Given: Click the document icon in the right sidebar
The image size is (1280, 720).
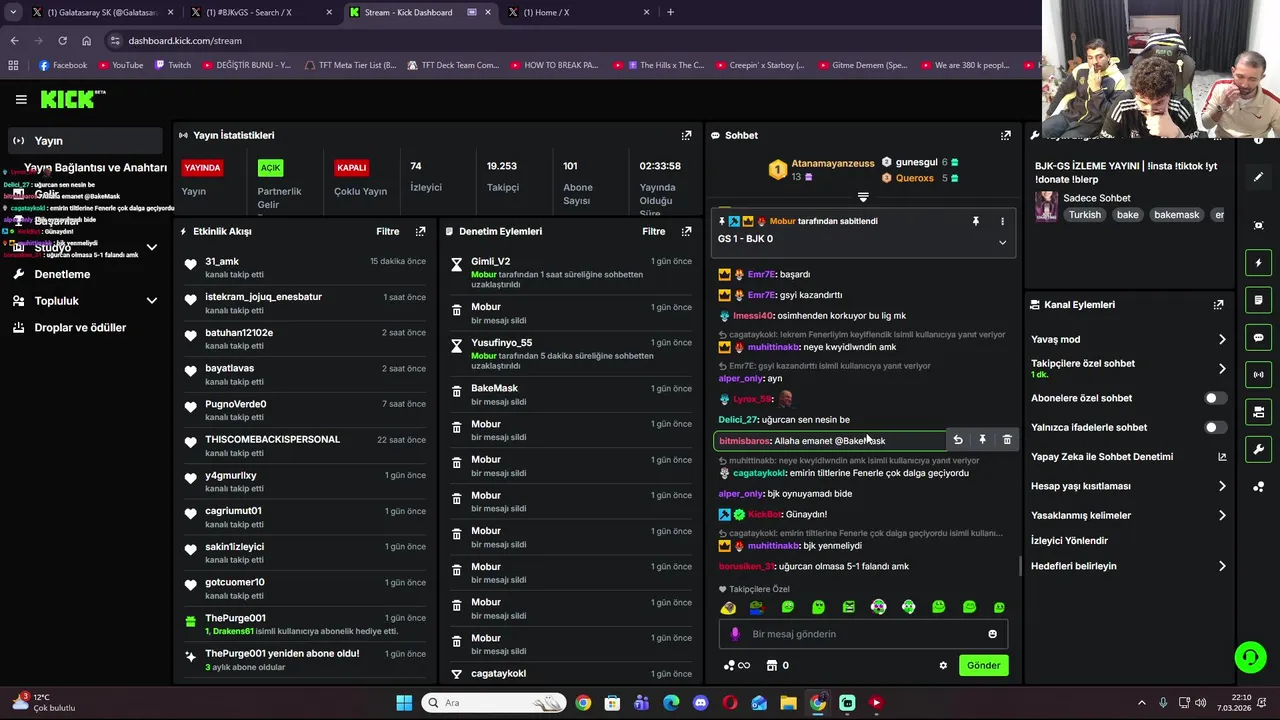Looking at the screenshot, I should point(1258,300).
